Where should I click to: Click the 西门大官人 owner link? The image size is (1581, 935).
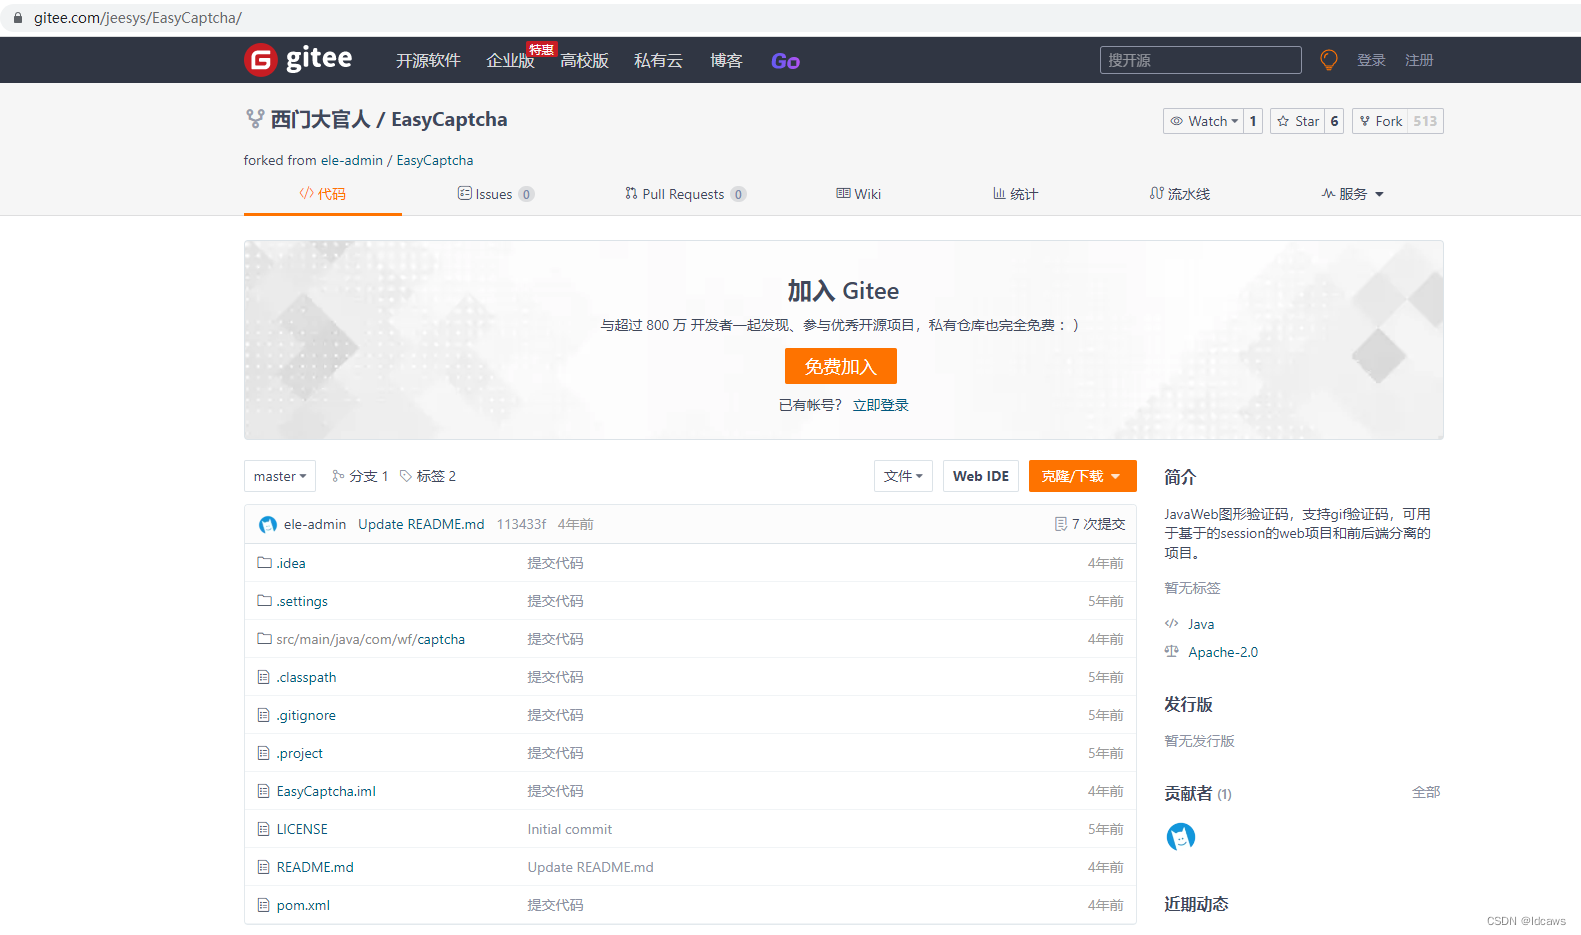pyautogui.click(x=321, y=119)
